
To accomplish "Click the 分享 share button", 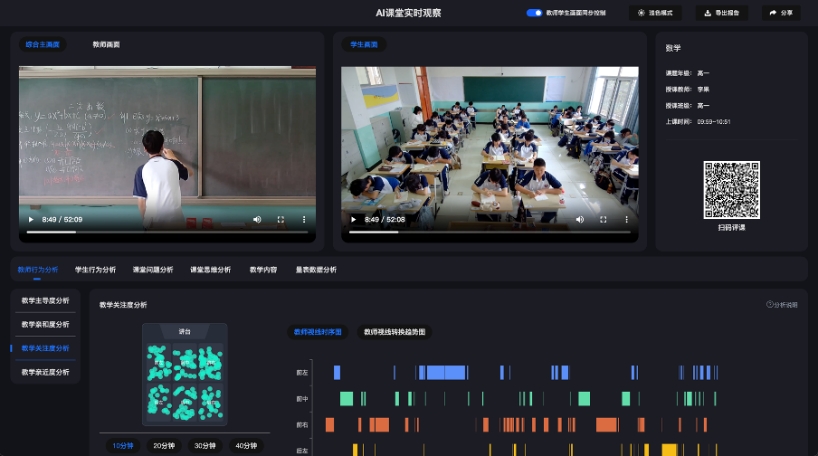I will [781, 13].
